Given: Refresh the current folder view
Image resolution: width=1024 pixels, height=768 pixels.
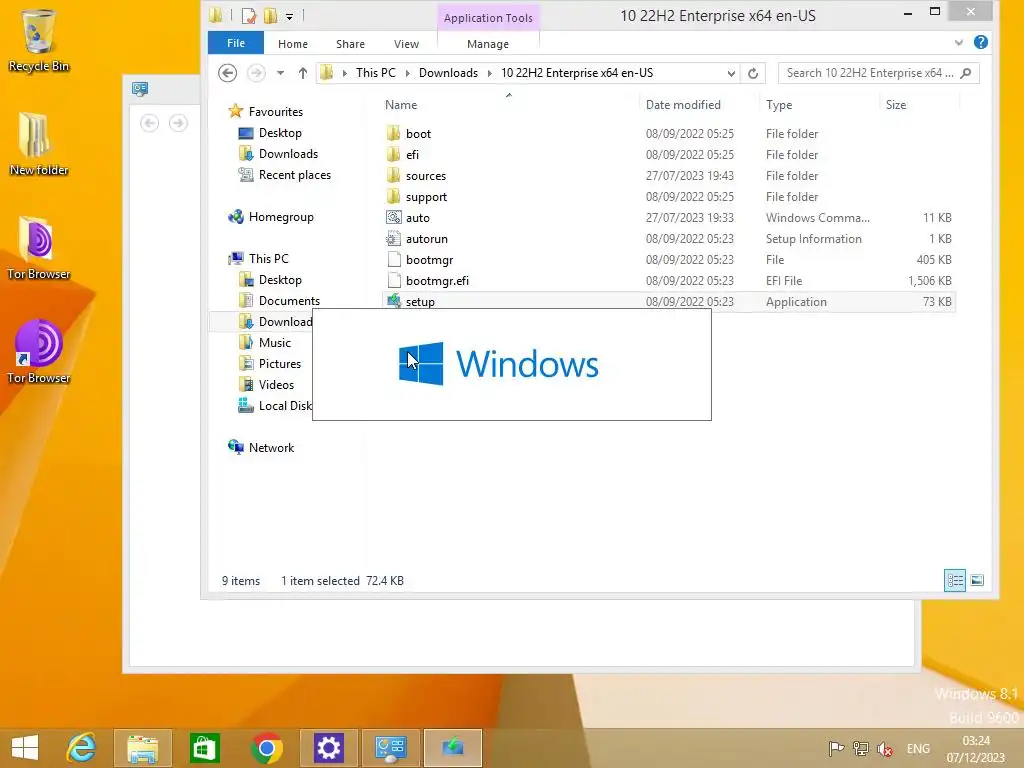Looking at the screenshot, I should click(753, 73).
